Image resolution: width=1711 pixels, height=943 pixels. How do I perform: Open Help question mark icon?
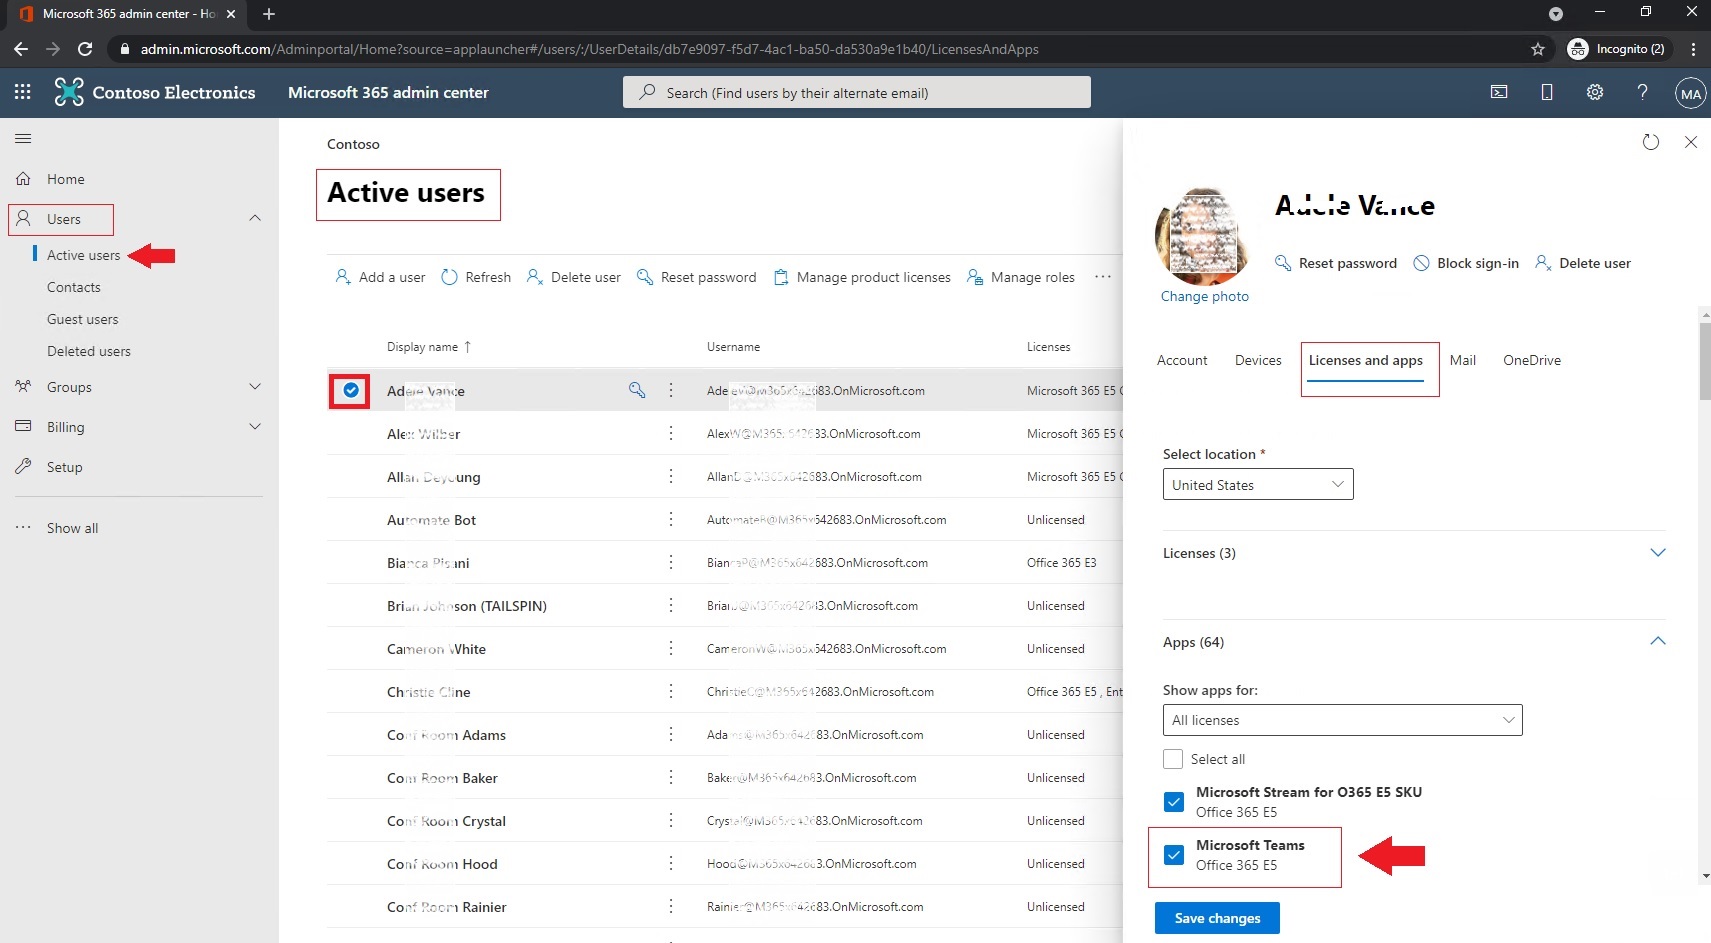coord(1642,92)
